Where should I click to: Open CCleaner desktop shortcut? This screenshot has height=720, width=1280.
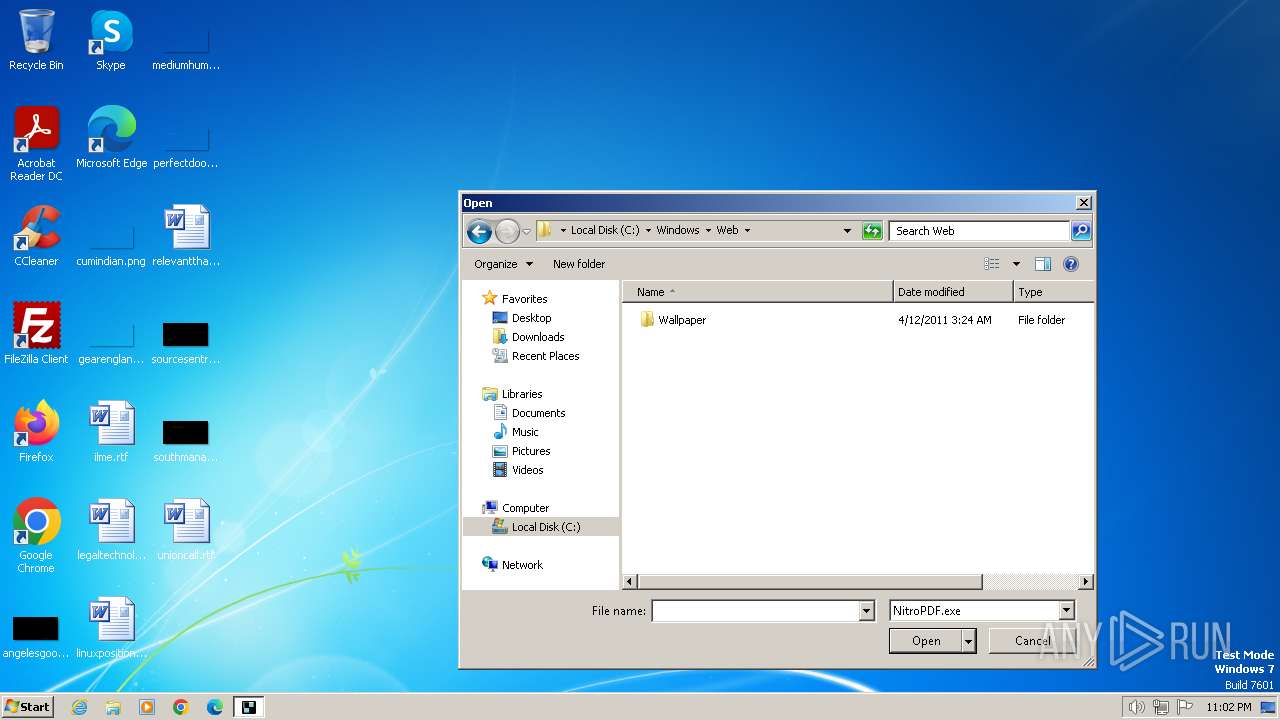36,236
